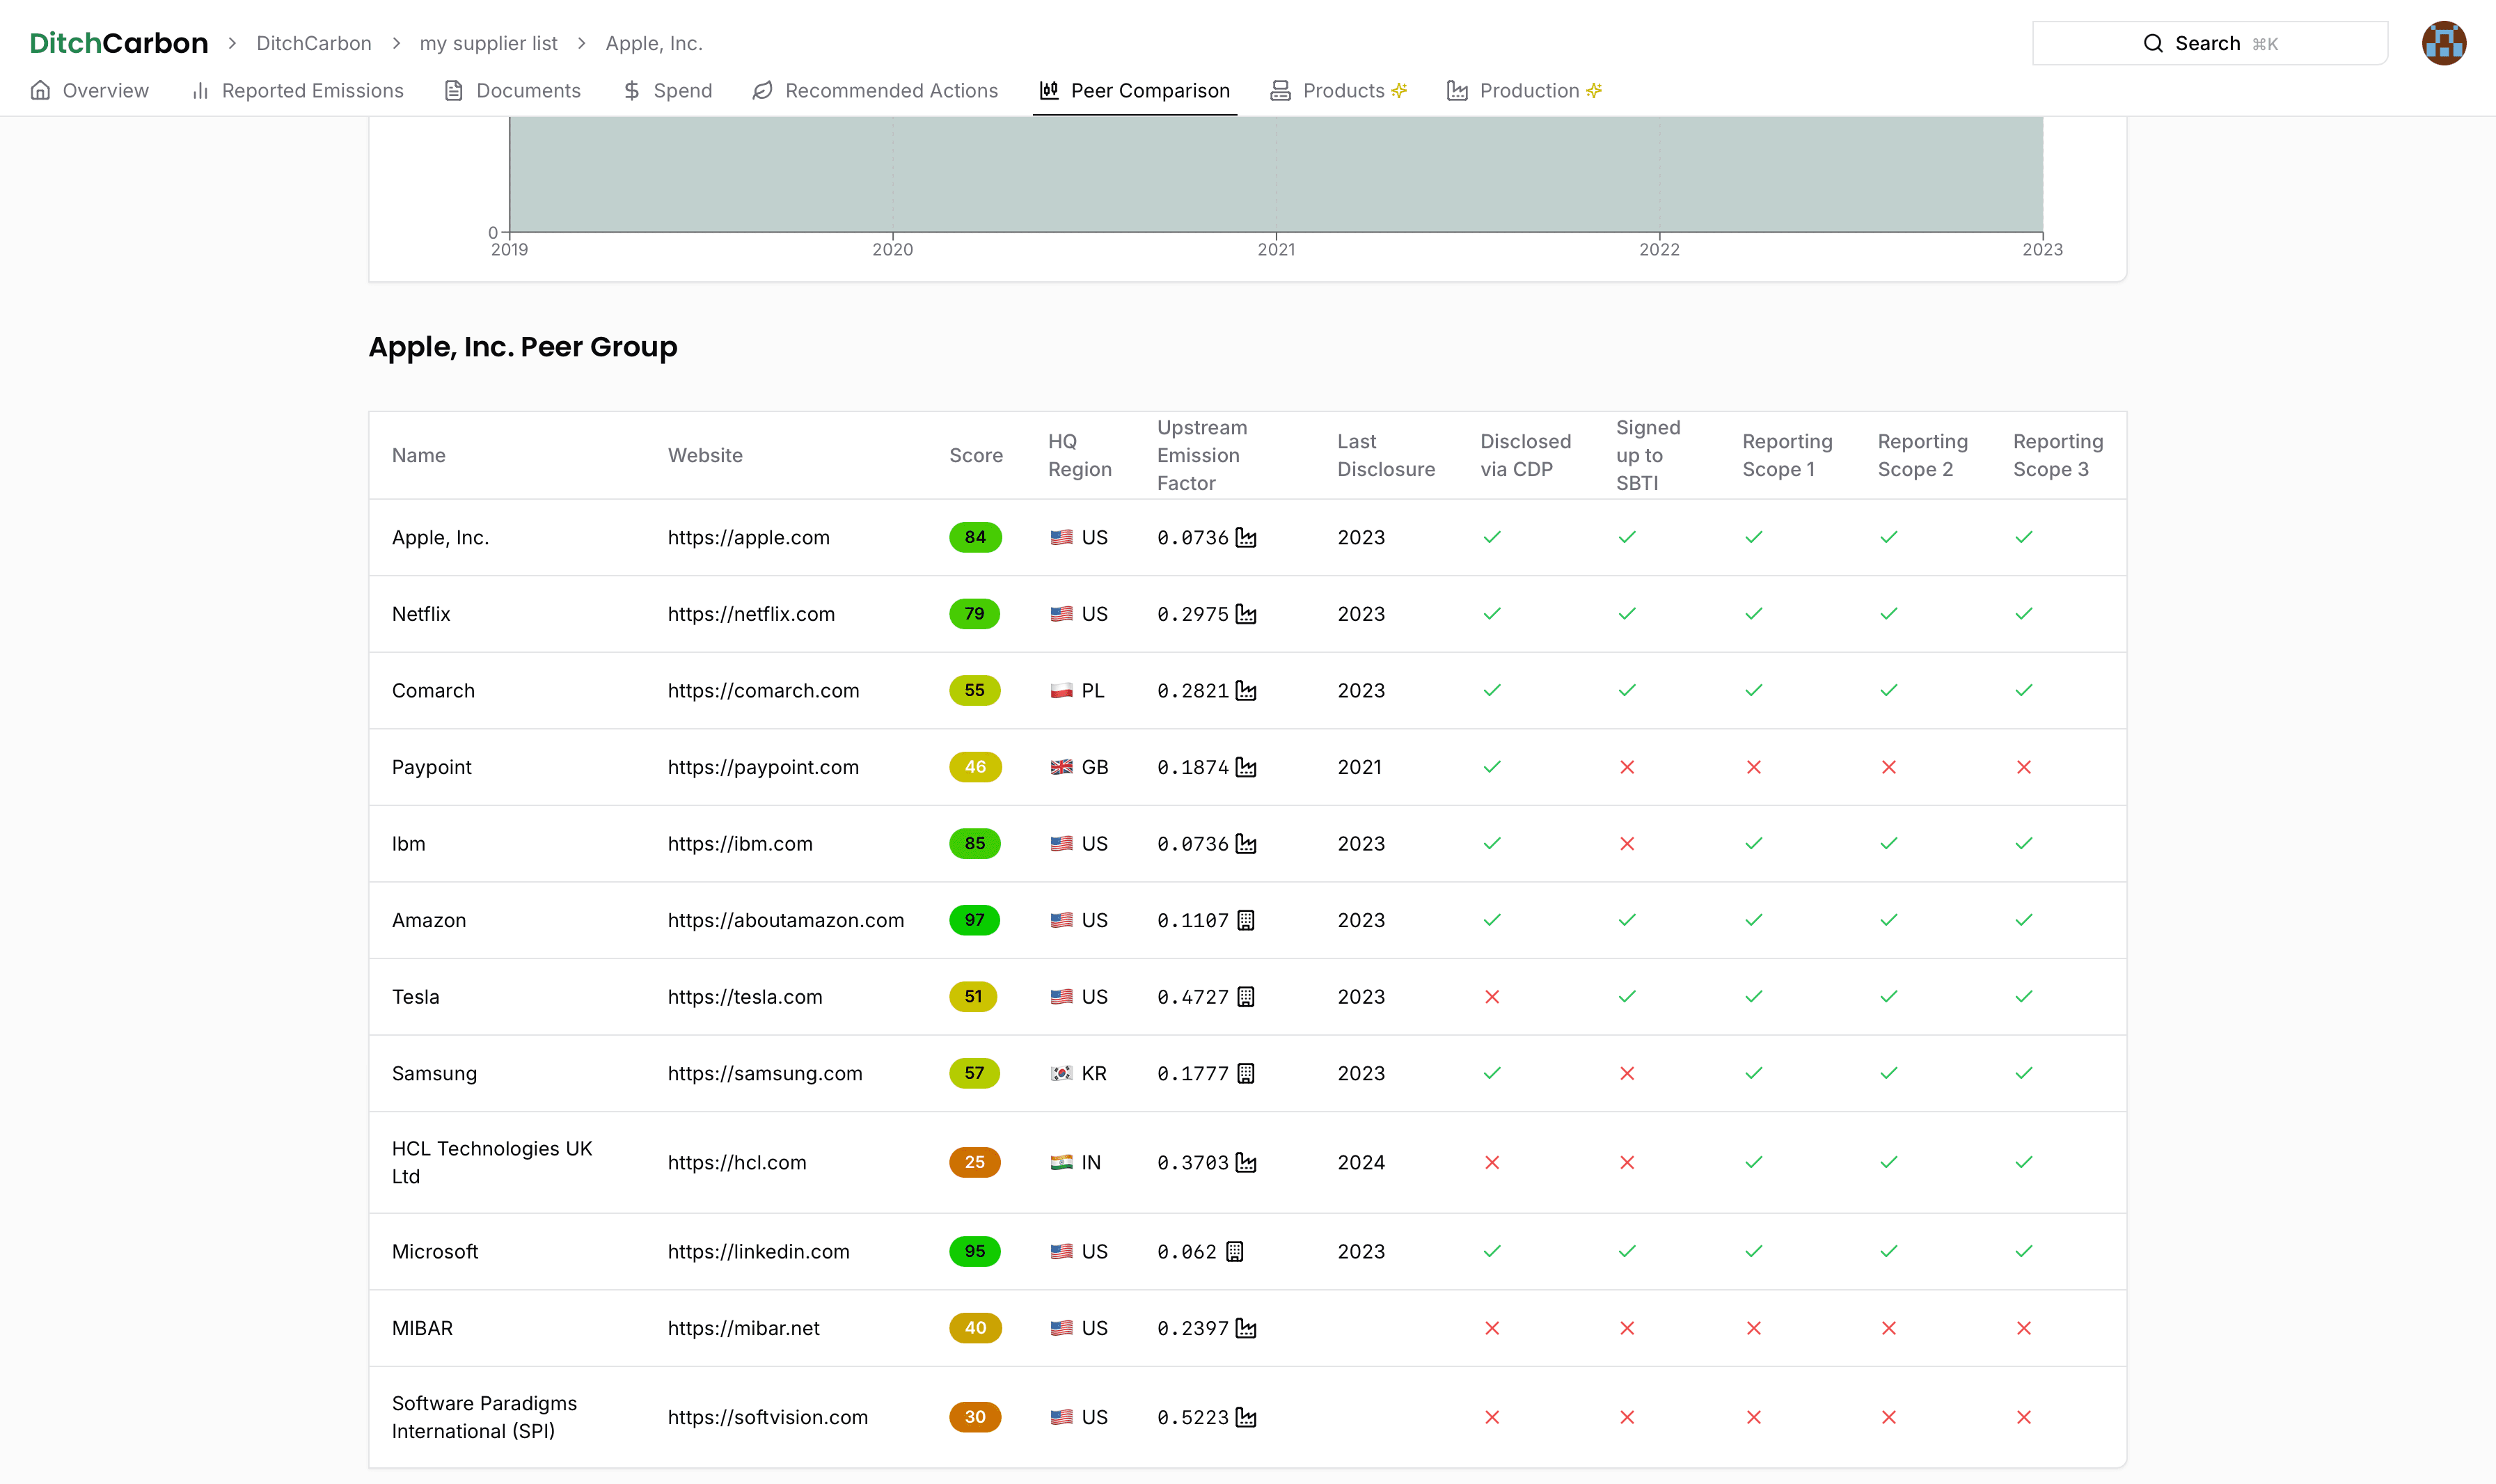Click the chart icon beside MIBAR's 0.2397

click(x=1246, y=1328)
